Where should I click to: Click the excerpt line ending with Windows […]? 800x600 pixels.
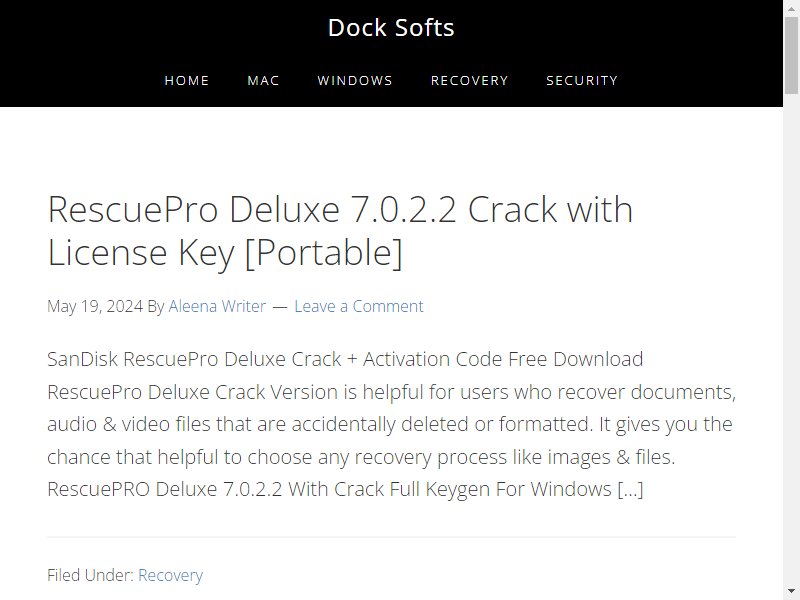pos(345,489)
